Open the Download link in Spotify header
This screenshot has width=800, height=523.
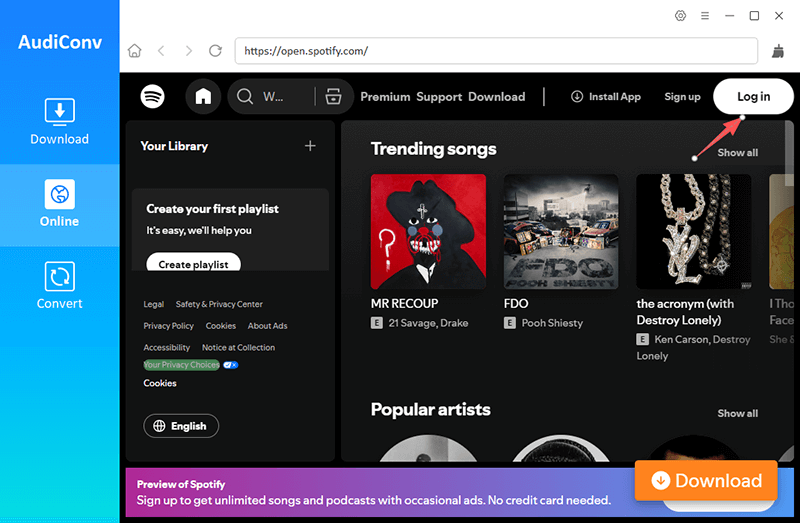tap(496, 96)
